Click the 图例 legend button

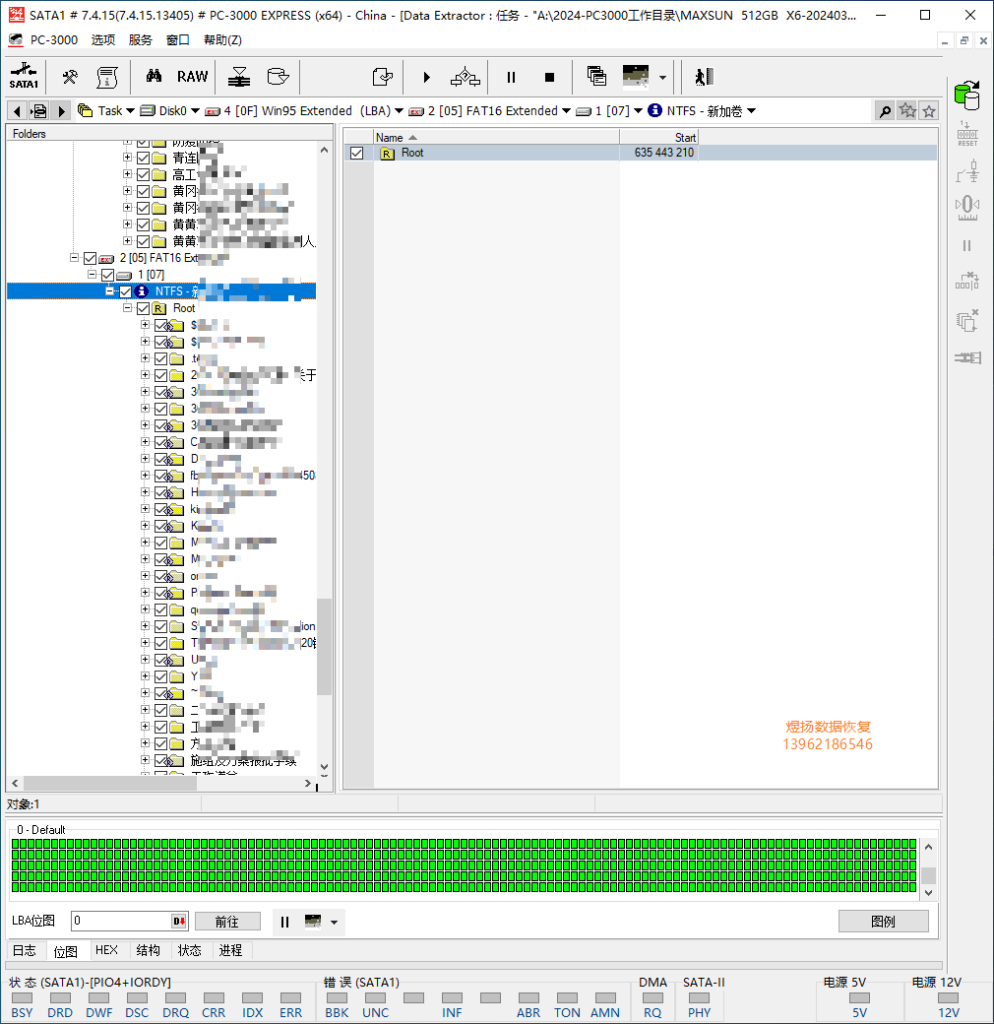pos(883,921)
